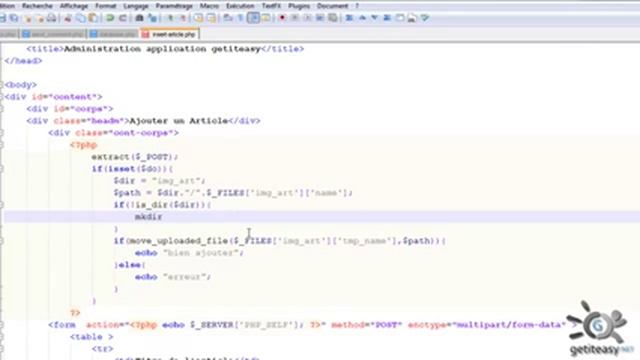
Task: Click the extract($_POST); line
Action: [x=135, y=157]
